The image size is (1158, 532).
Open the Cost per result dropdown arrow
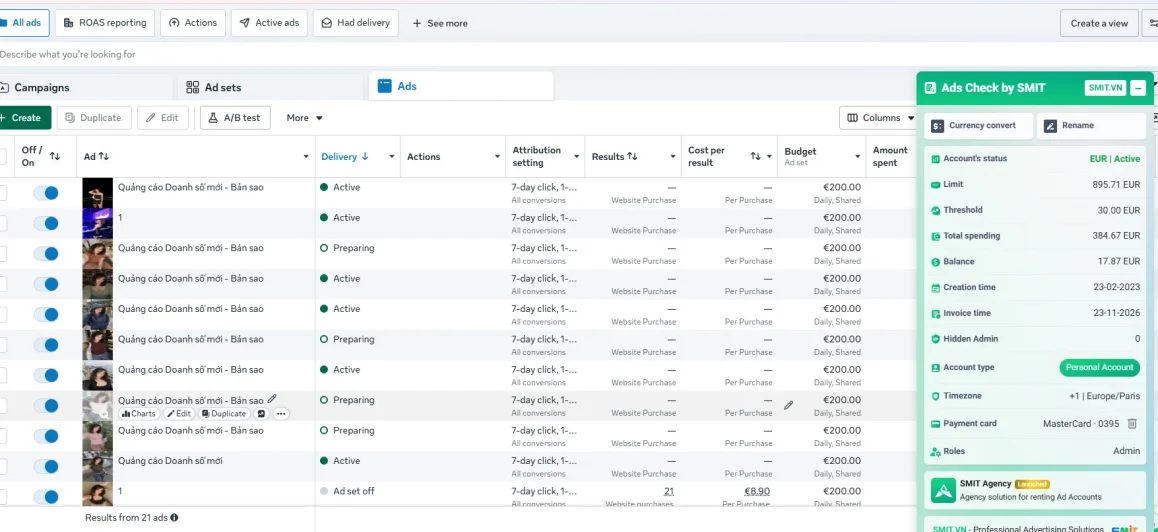point(770,157)
